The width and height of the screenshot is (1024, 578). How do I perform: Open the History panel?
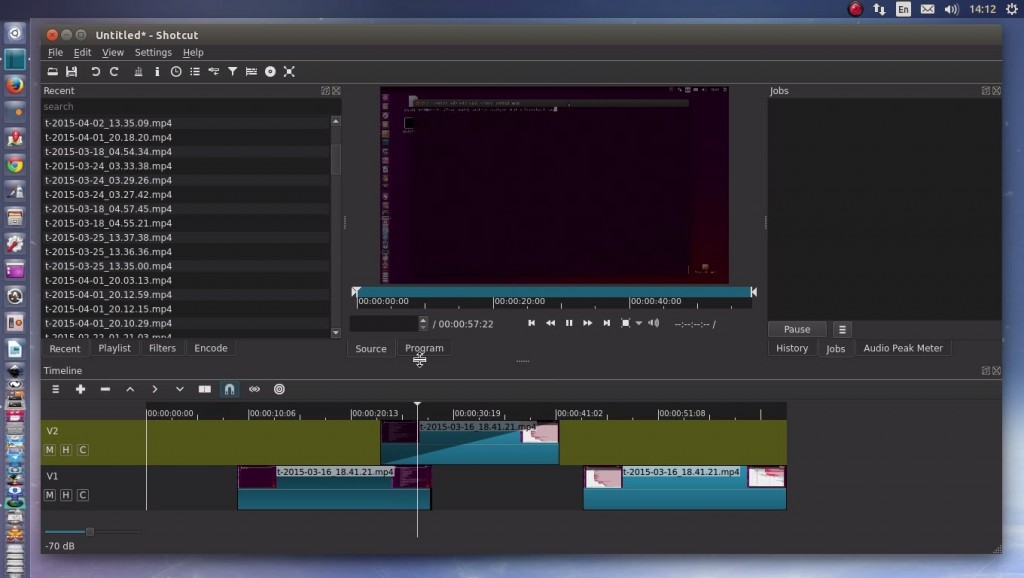pos(792,348)
